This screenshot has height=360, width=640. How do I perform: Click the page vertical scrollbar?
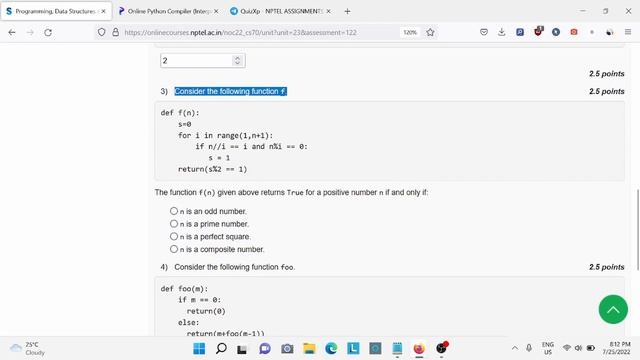(637, 230)
